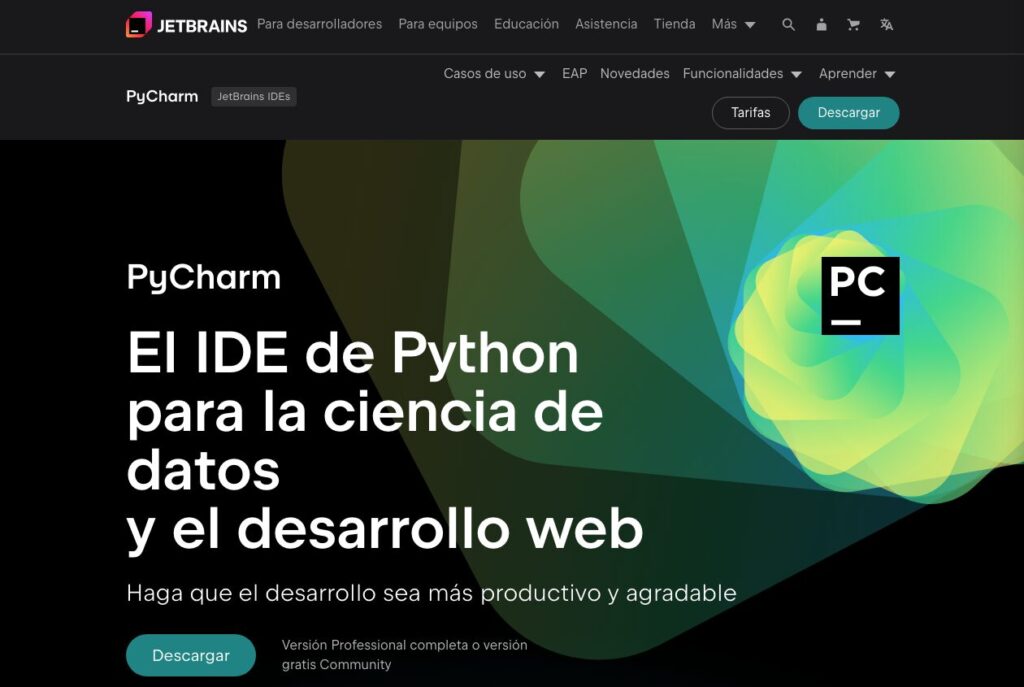Open the Novedades page link
The height and width of the screenshot is (687, 1024).
click(x=635, y=74)
